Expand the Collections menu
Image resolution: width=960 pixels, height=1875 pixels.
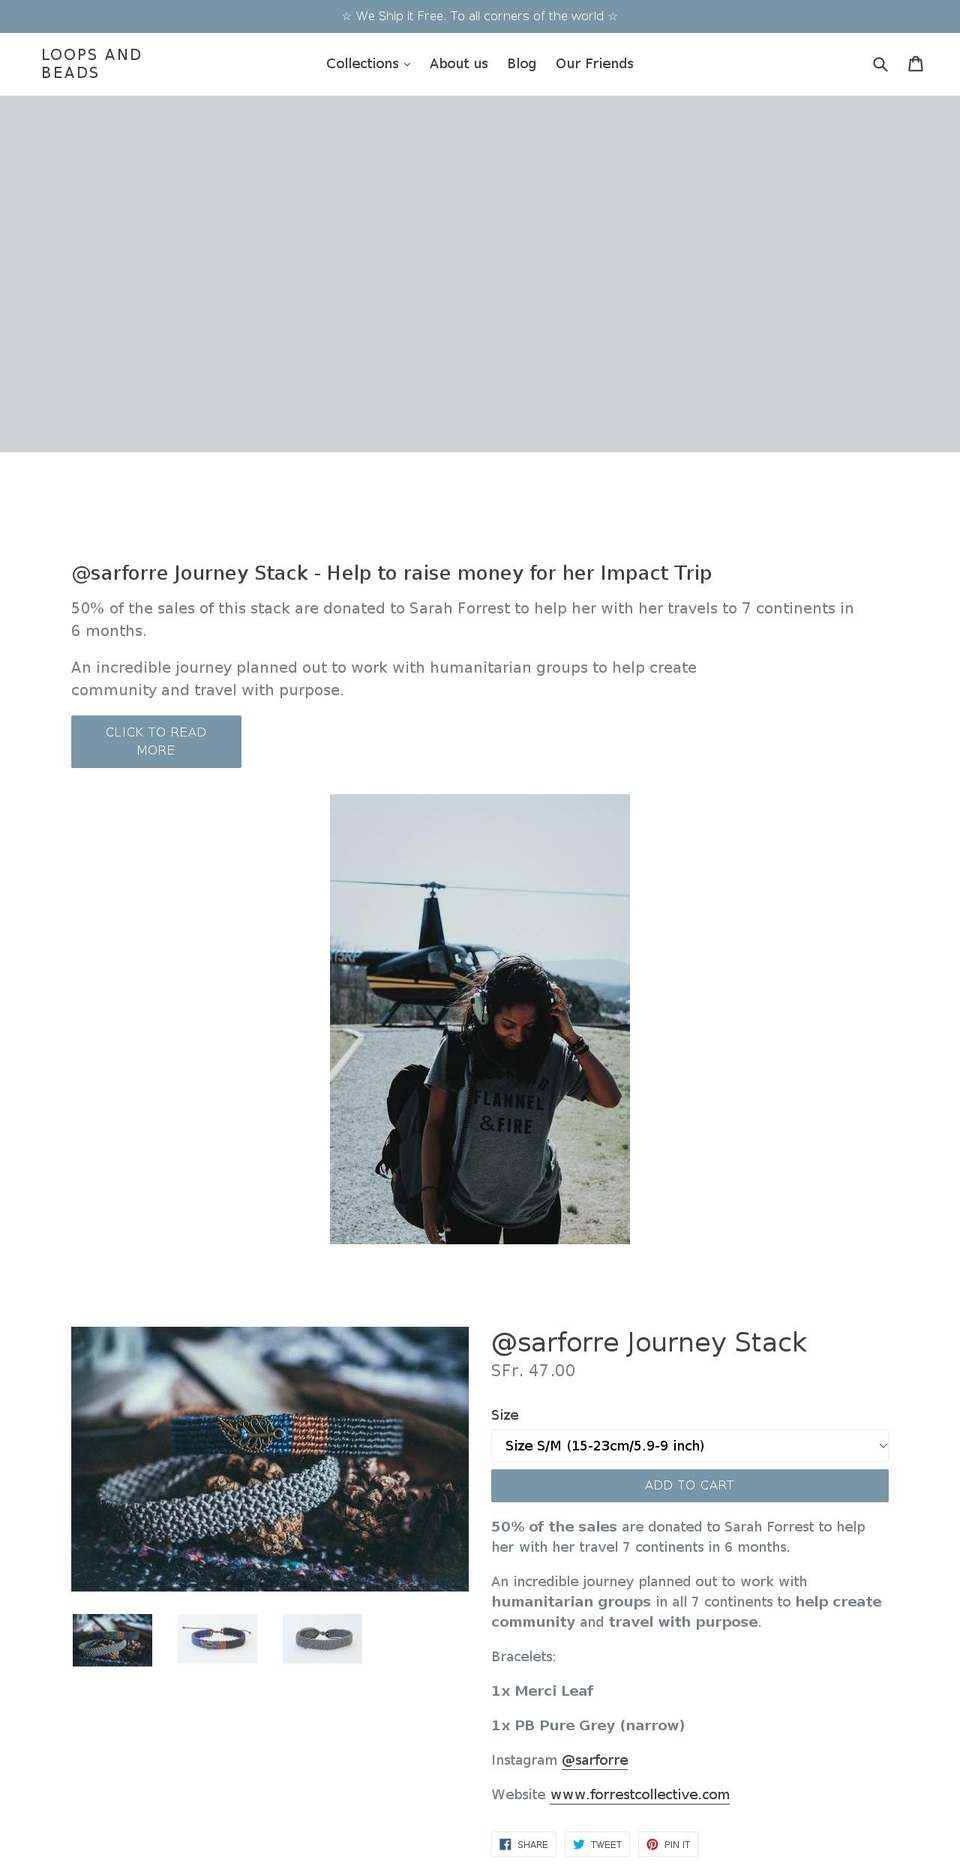(x=368, y=64)
